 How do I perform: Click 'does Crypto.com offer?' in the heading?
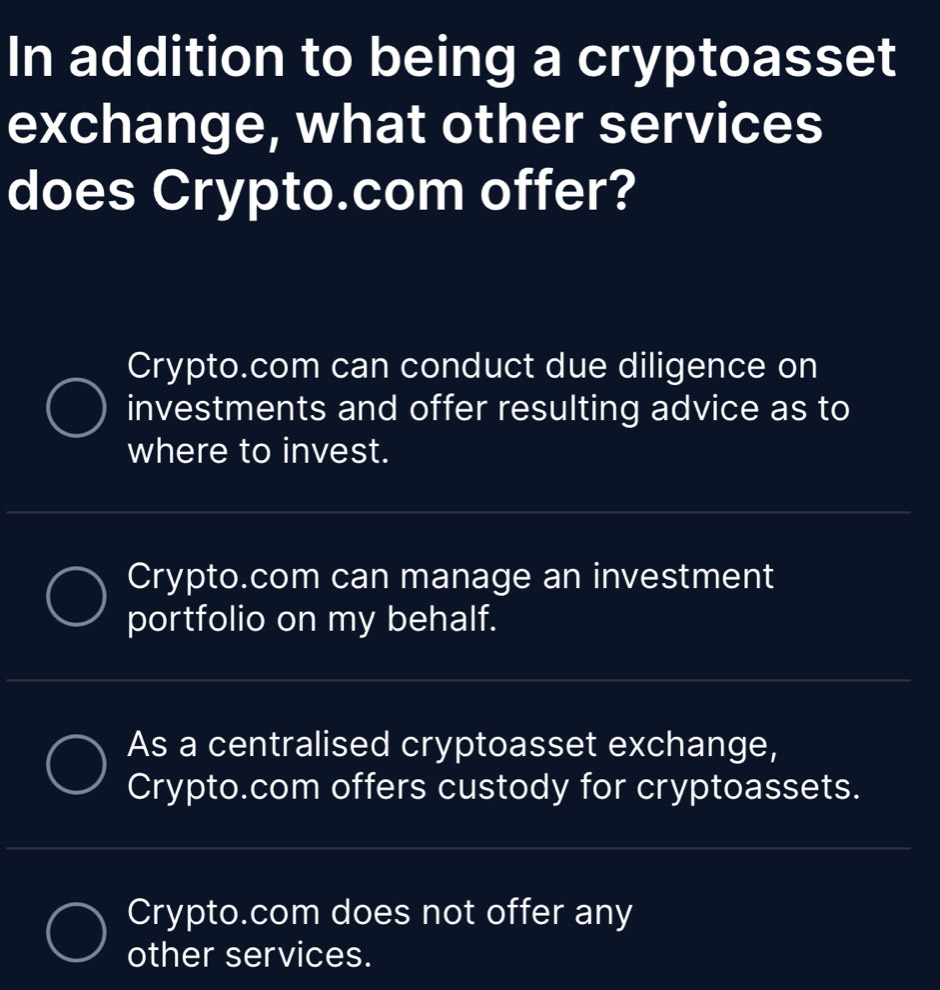click(322, 191)
